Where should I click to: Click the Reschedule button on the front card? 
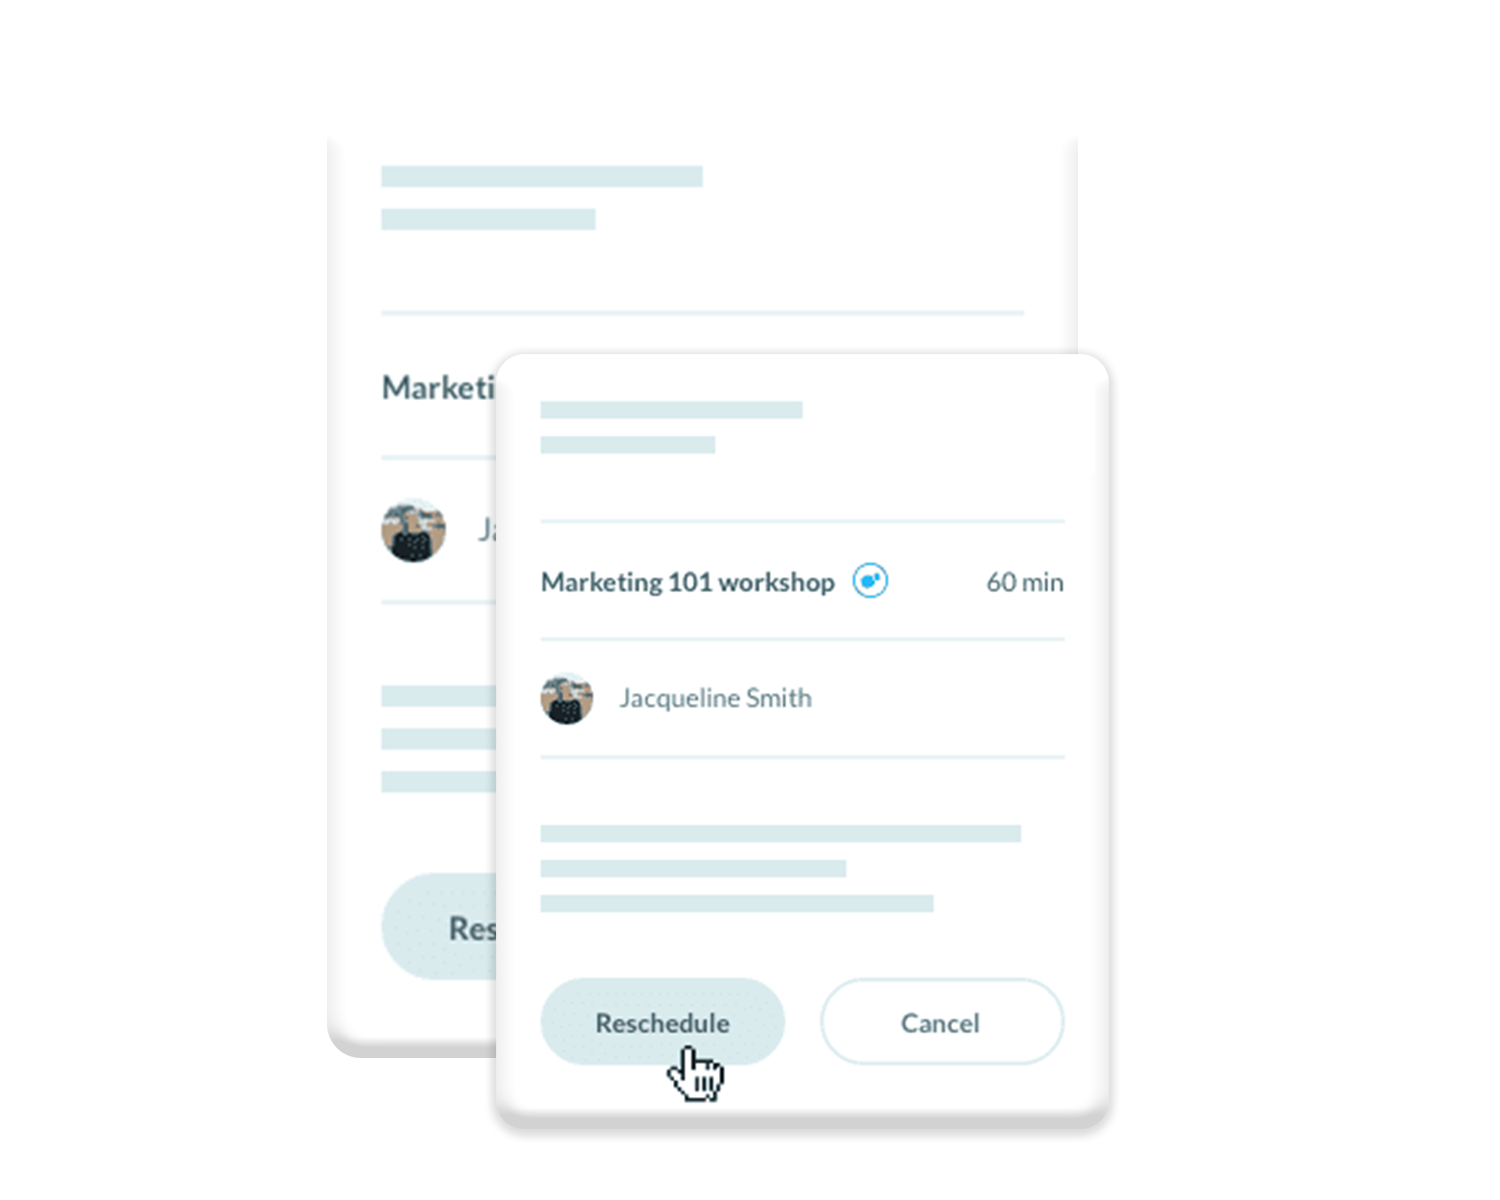662,1021
